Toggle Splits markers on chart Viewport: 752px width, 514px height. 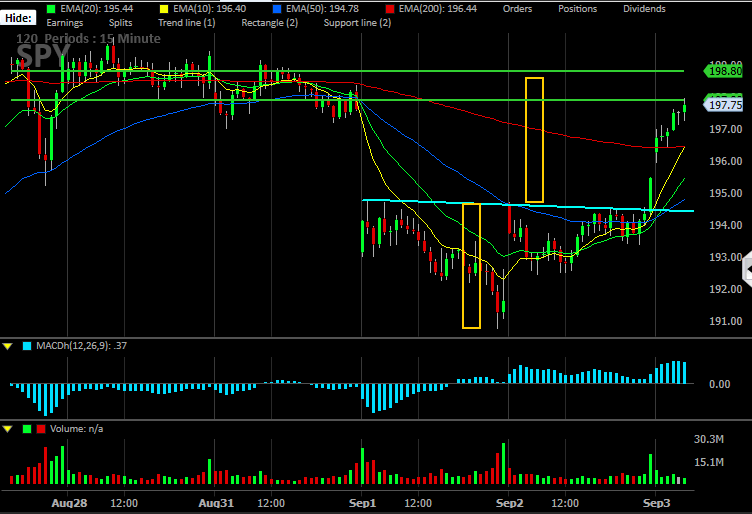120,23
